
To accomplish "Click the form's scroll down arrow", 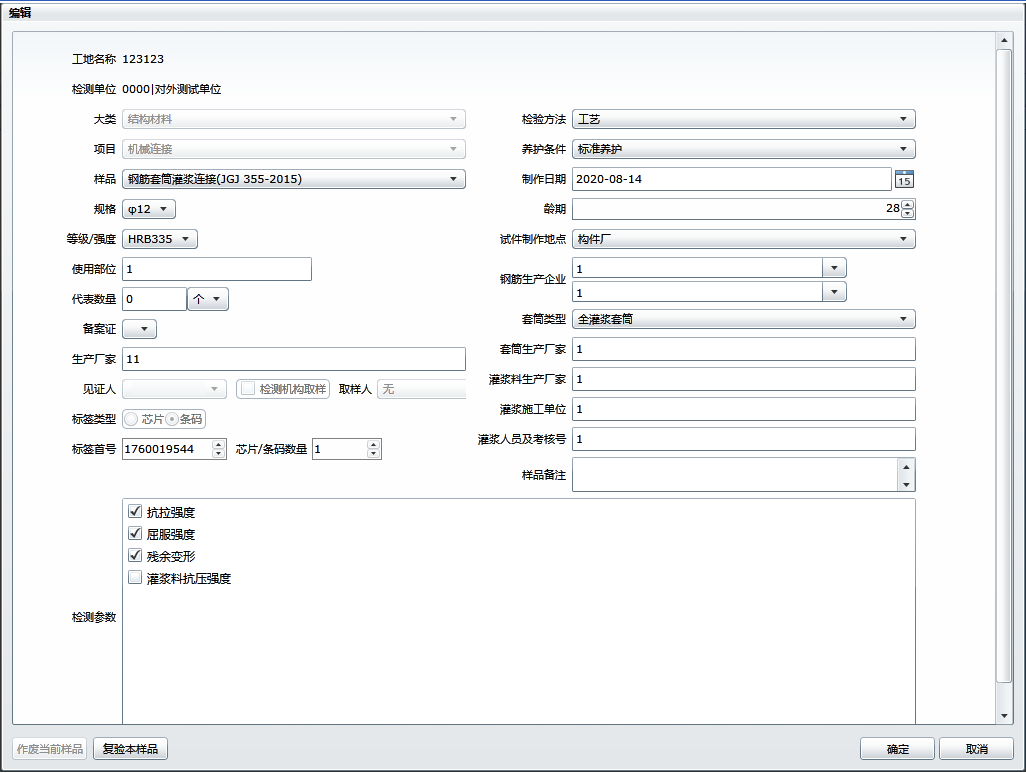I will coord(1005,716).
